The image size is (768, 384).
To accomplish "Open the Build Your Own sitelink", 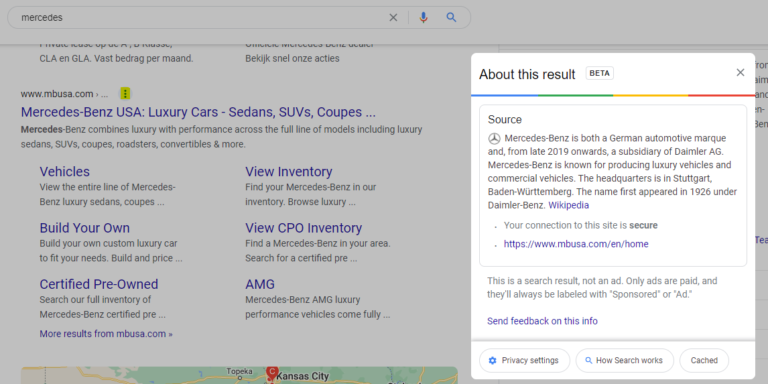I will (85, 228).
